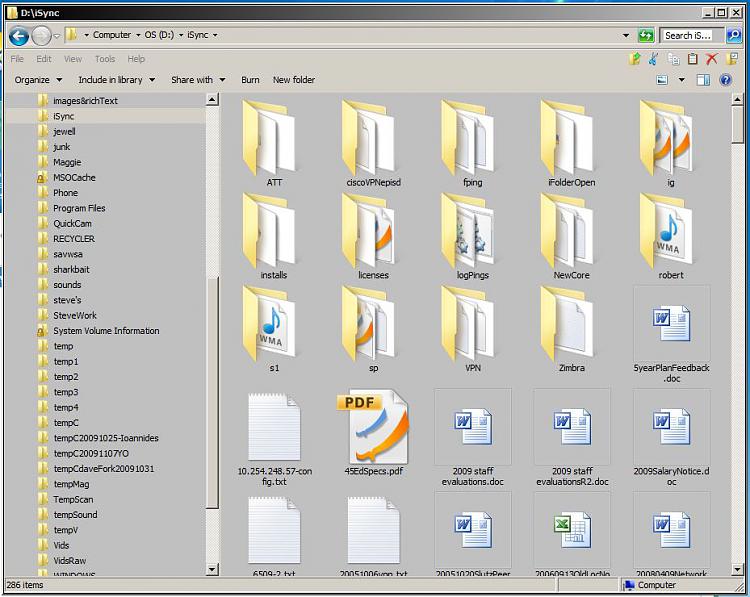Select Program Files in the folder tree

79,208
